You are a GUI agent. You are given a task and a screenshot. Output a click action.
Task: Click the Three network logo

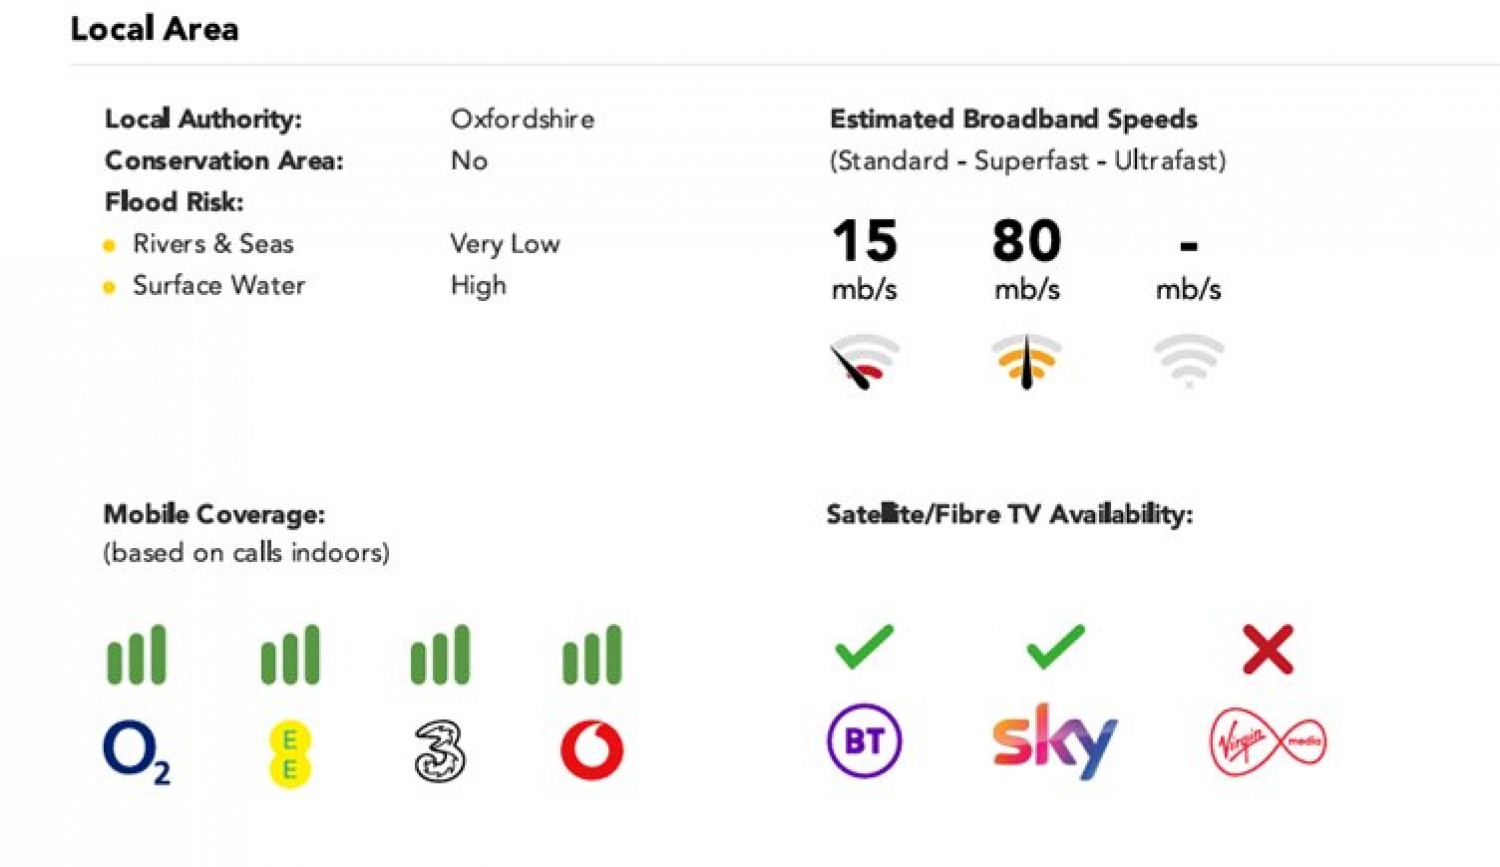(x=440, y=751)
